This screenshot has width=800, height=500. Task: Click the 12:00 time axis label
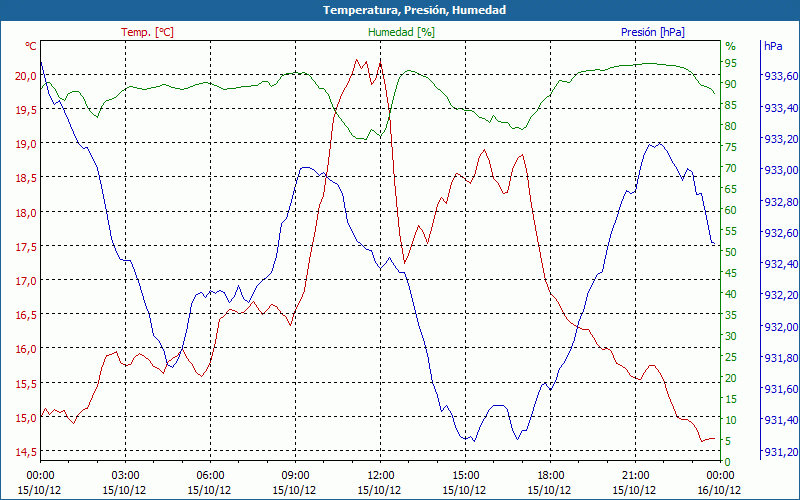point(380,476)
